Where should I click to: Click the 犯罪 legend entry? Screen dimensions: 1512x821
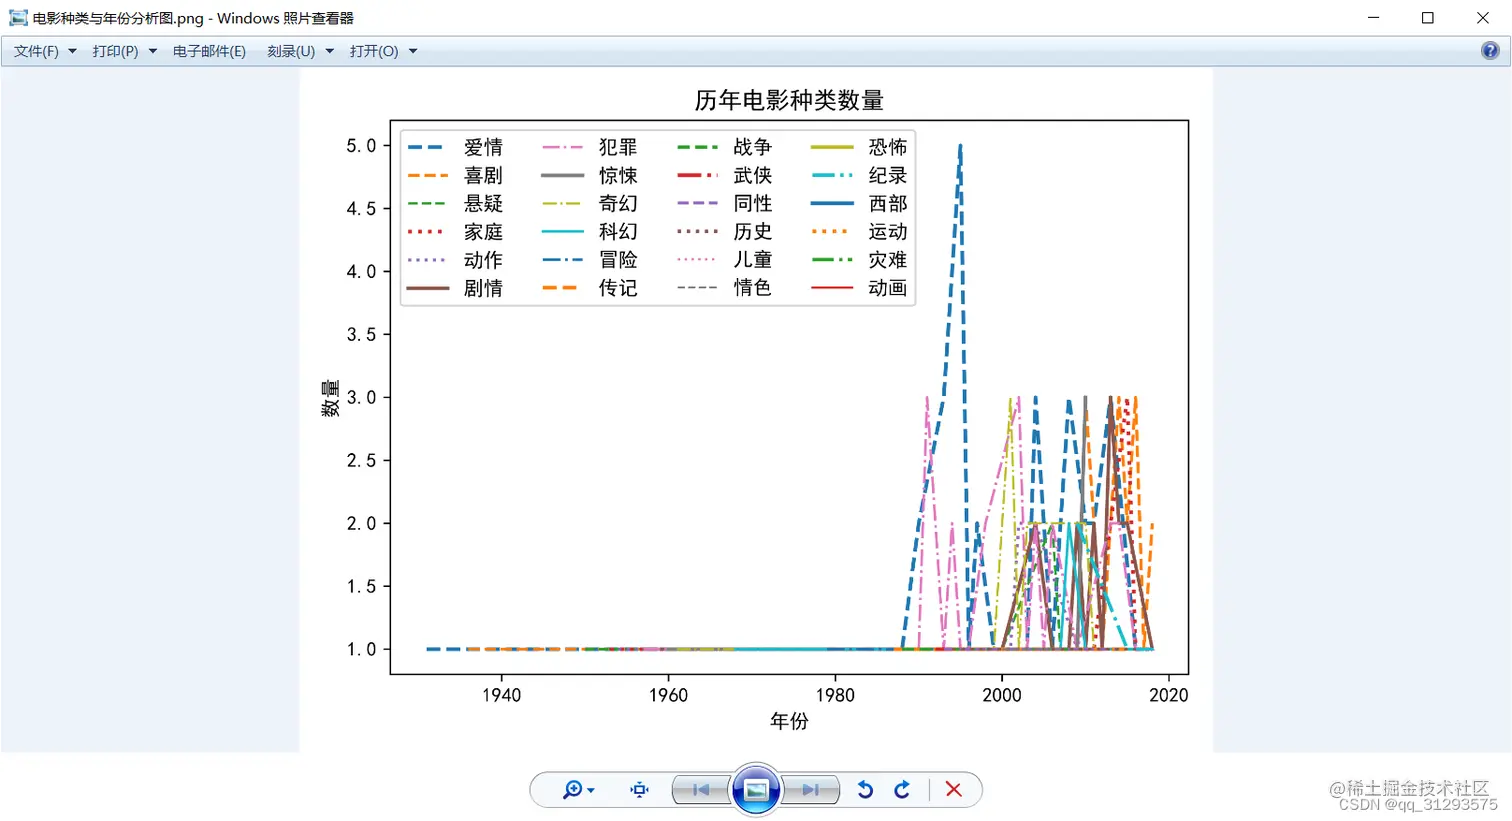point(590,147)
